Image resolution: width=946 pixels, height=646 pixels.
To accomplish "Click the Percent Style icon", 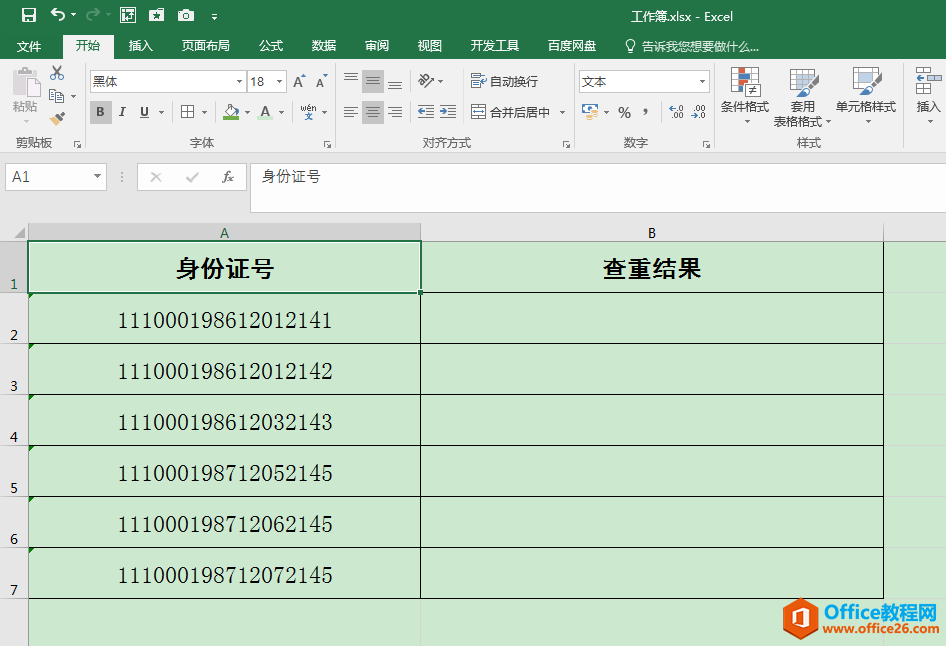I will click(x=624, y=112).
